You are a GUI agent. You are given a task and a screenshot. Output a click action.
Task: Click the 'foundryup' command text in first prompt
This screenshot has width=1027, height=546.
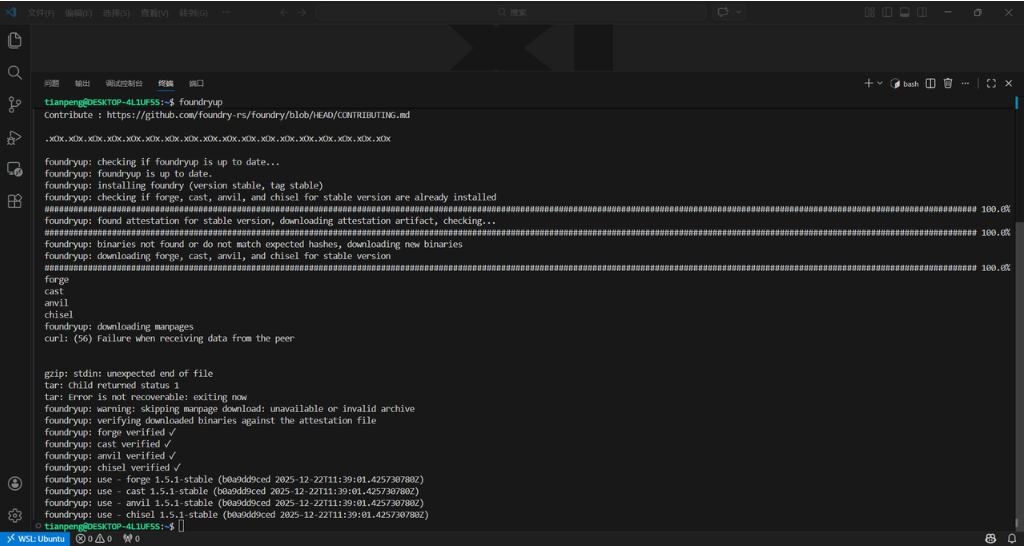click(201, 102)
